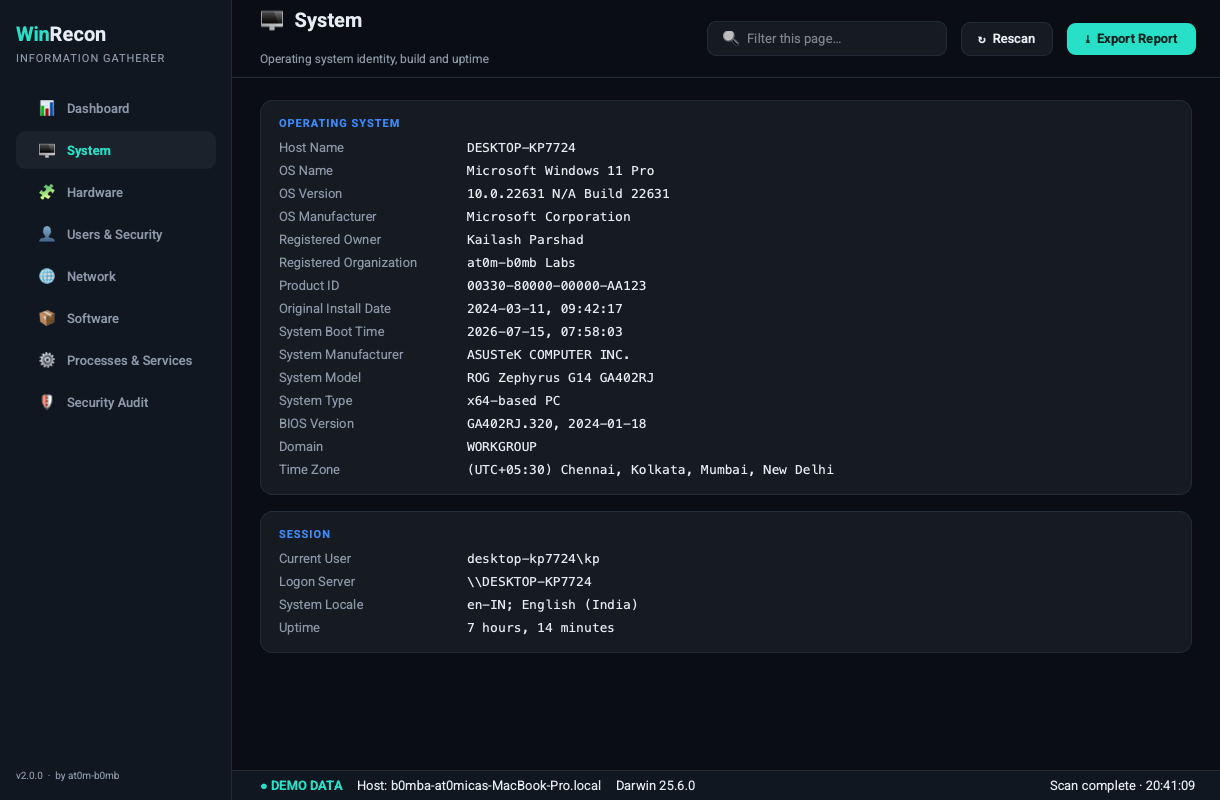Select host name value DESKTOP-KP7724
Screen dimensions: 1220x800
click(521, 148)
